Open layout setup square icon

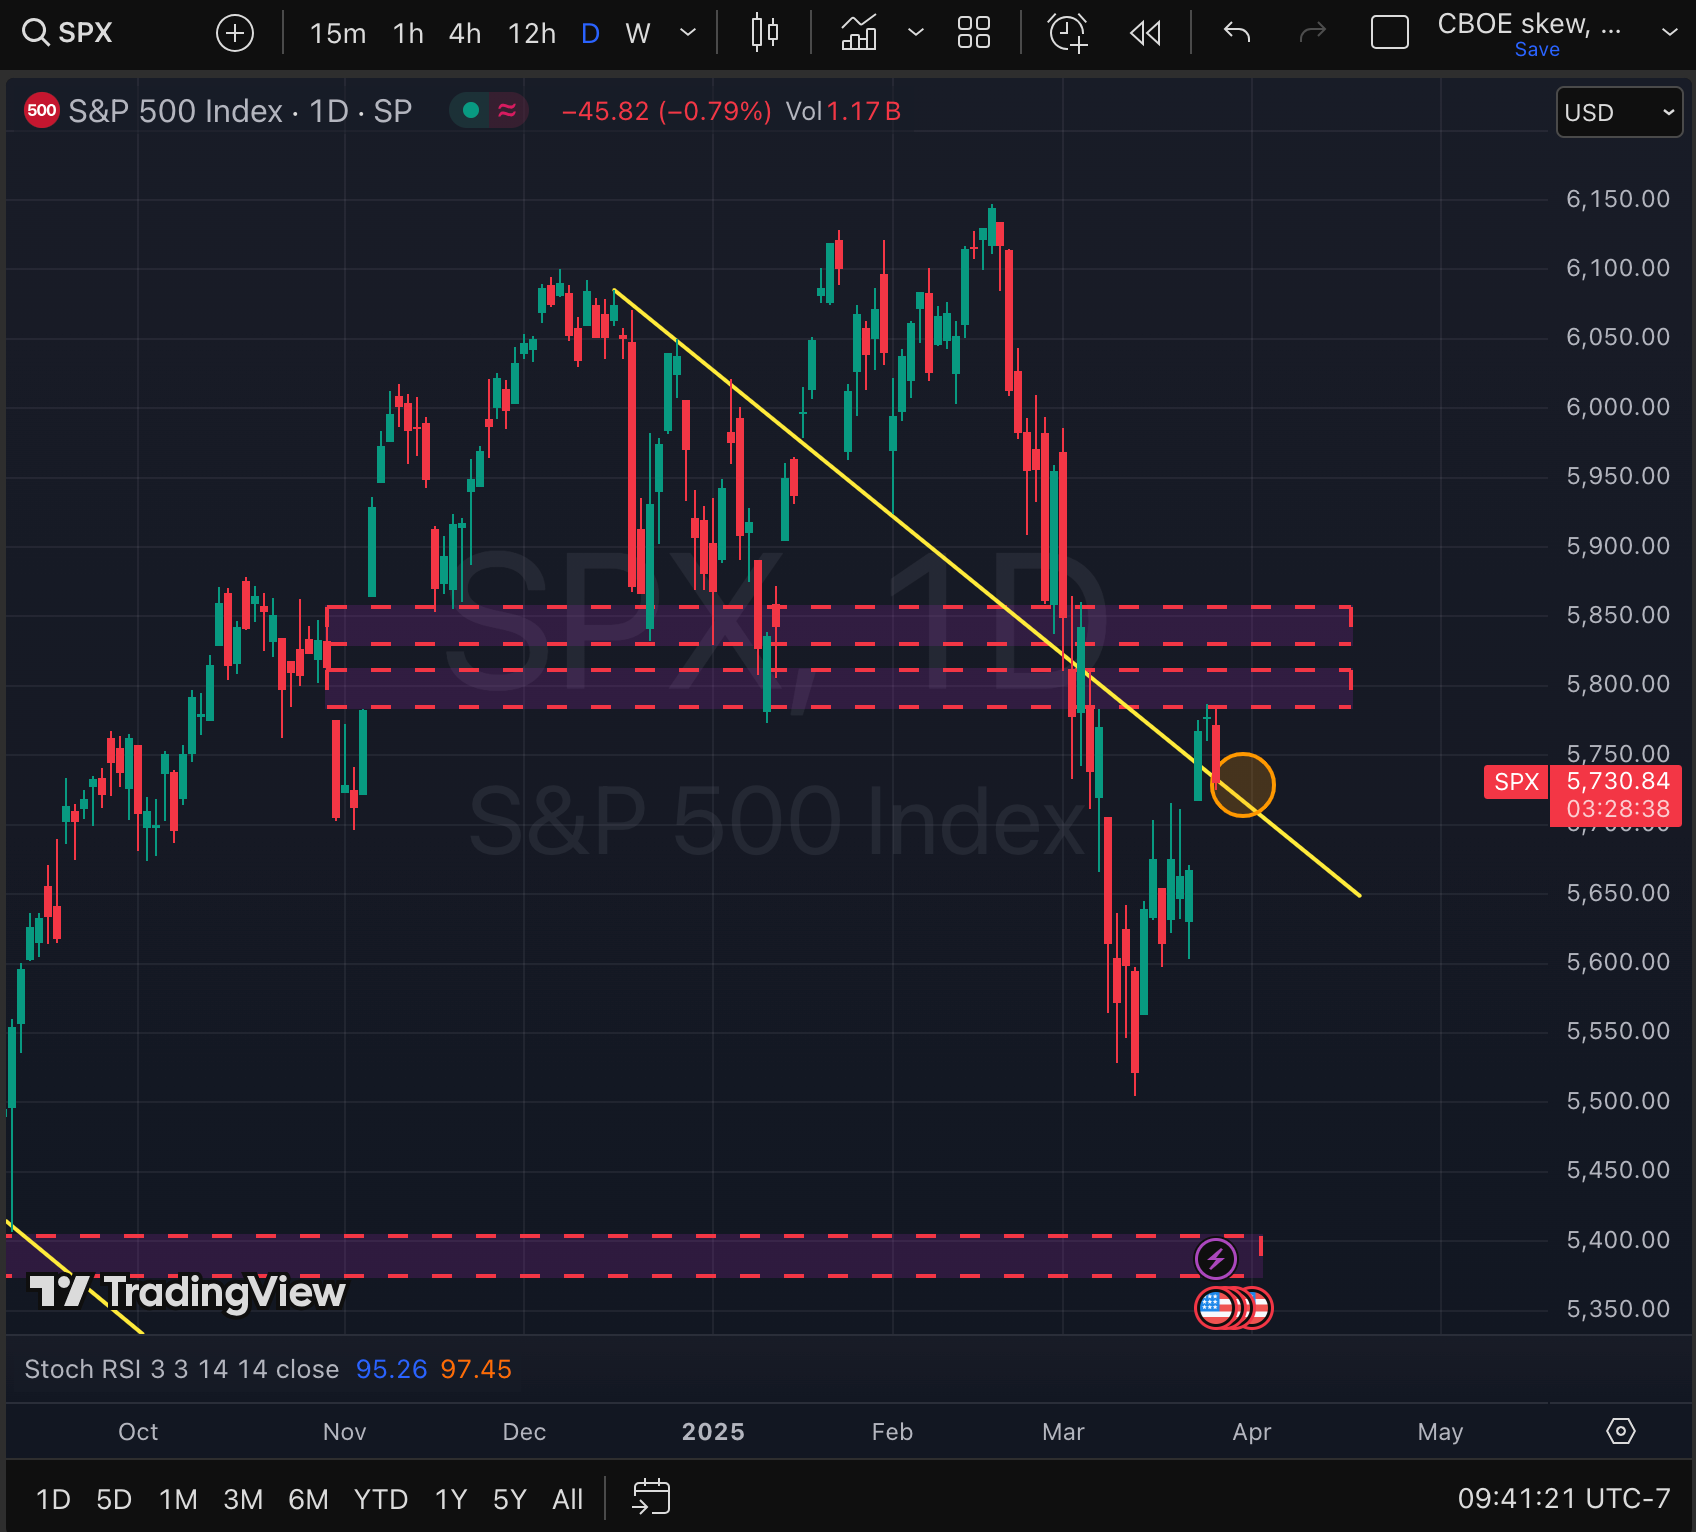[x=1390, y=33]
